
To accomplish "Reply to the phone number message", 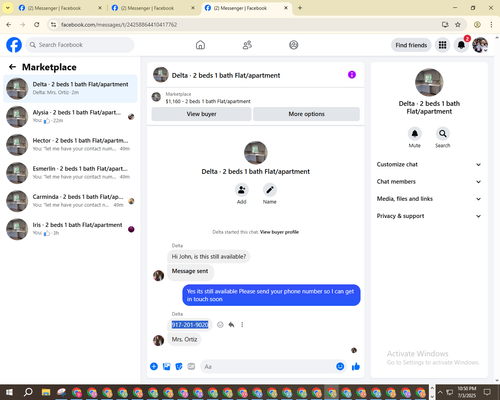I will 231,325.
